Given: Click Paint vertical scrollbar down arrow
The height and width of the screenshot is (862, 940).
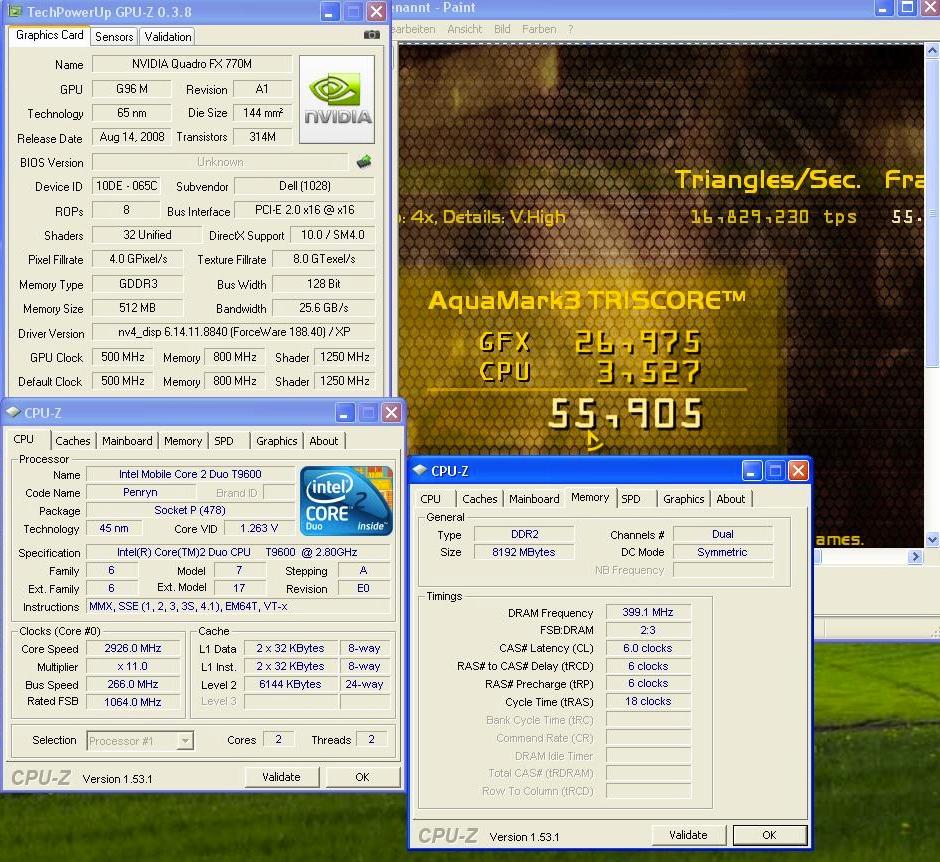Looking at the screenshot, I should tap(932, 539).
